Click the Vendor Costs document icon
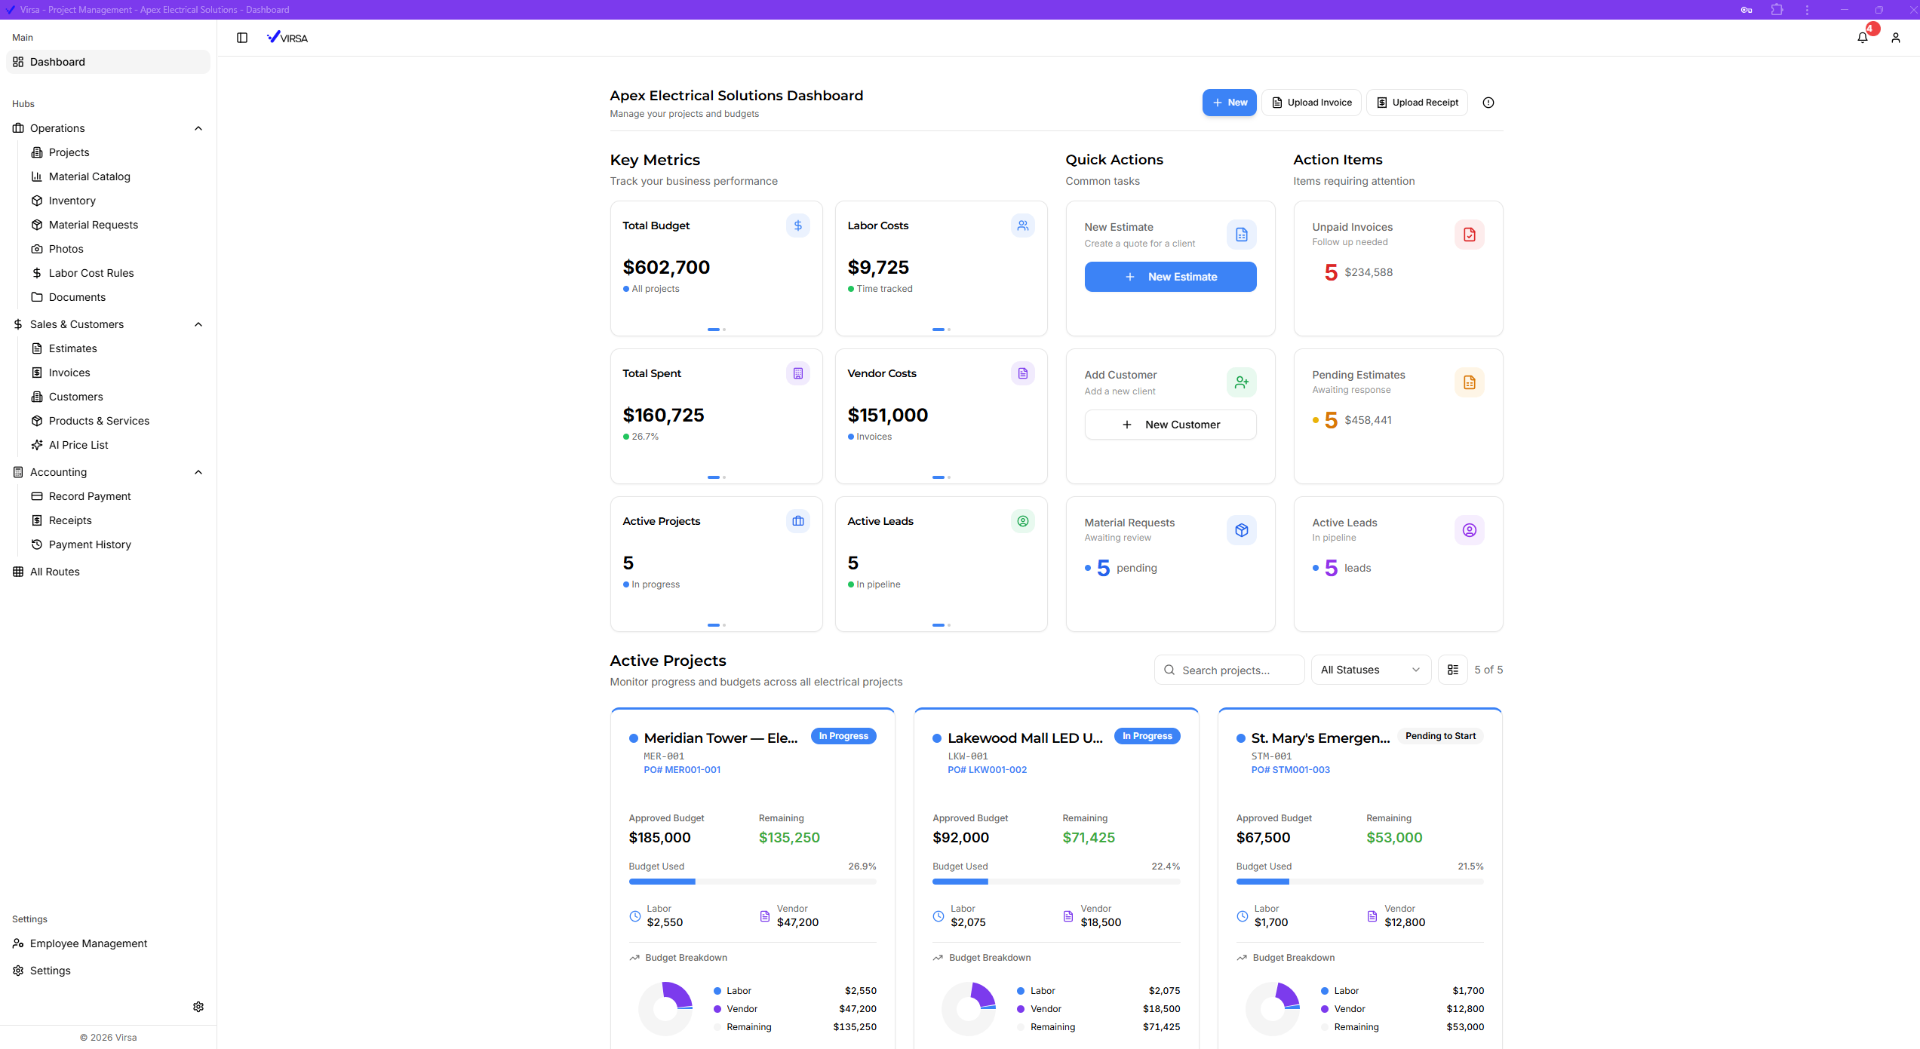Viewport: 1920px width, 1049px height. (x=1023, y=374)
